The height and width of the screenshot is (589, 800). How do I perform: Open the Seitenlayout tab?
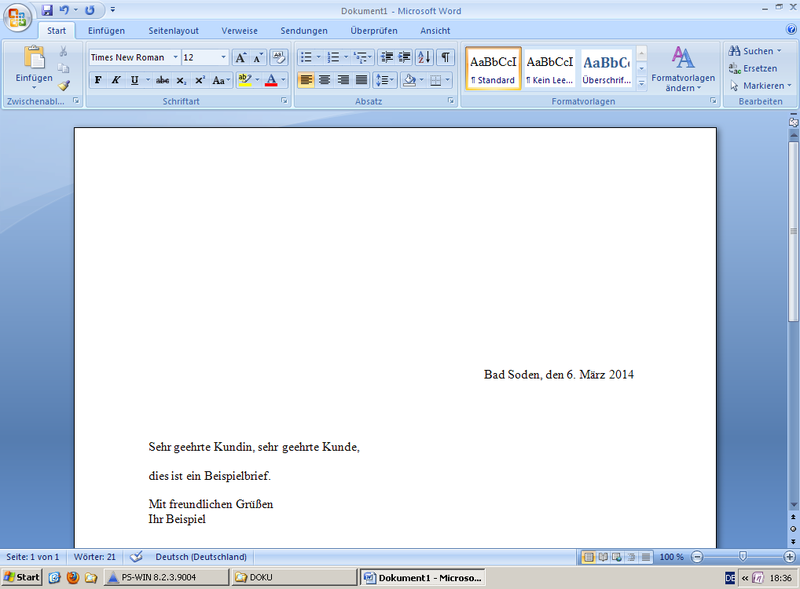pyautogui.click(x=173, y=31)
